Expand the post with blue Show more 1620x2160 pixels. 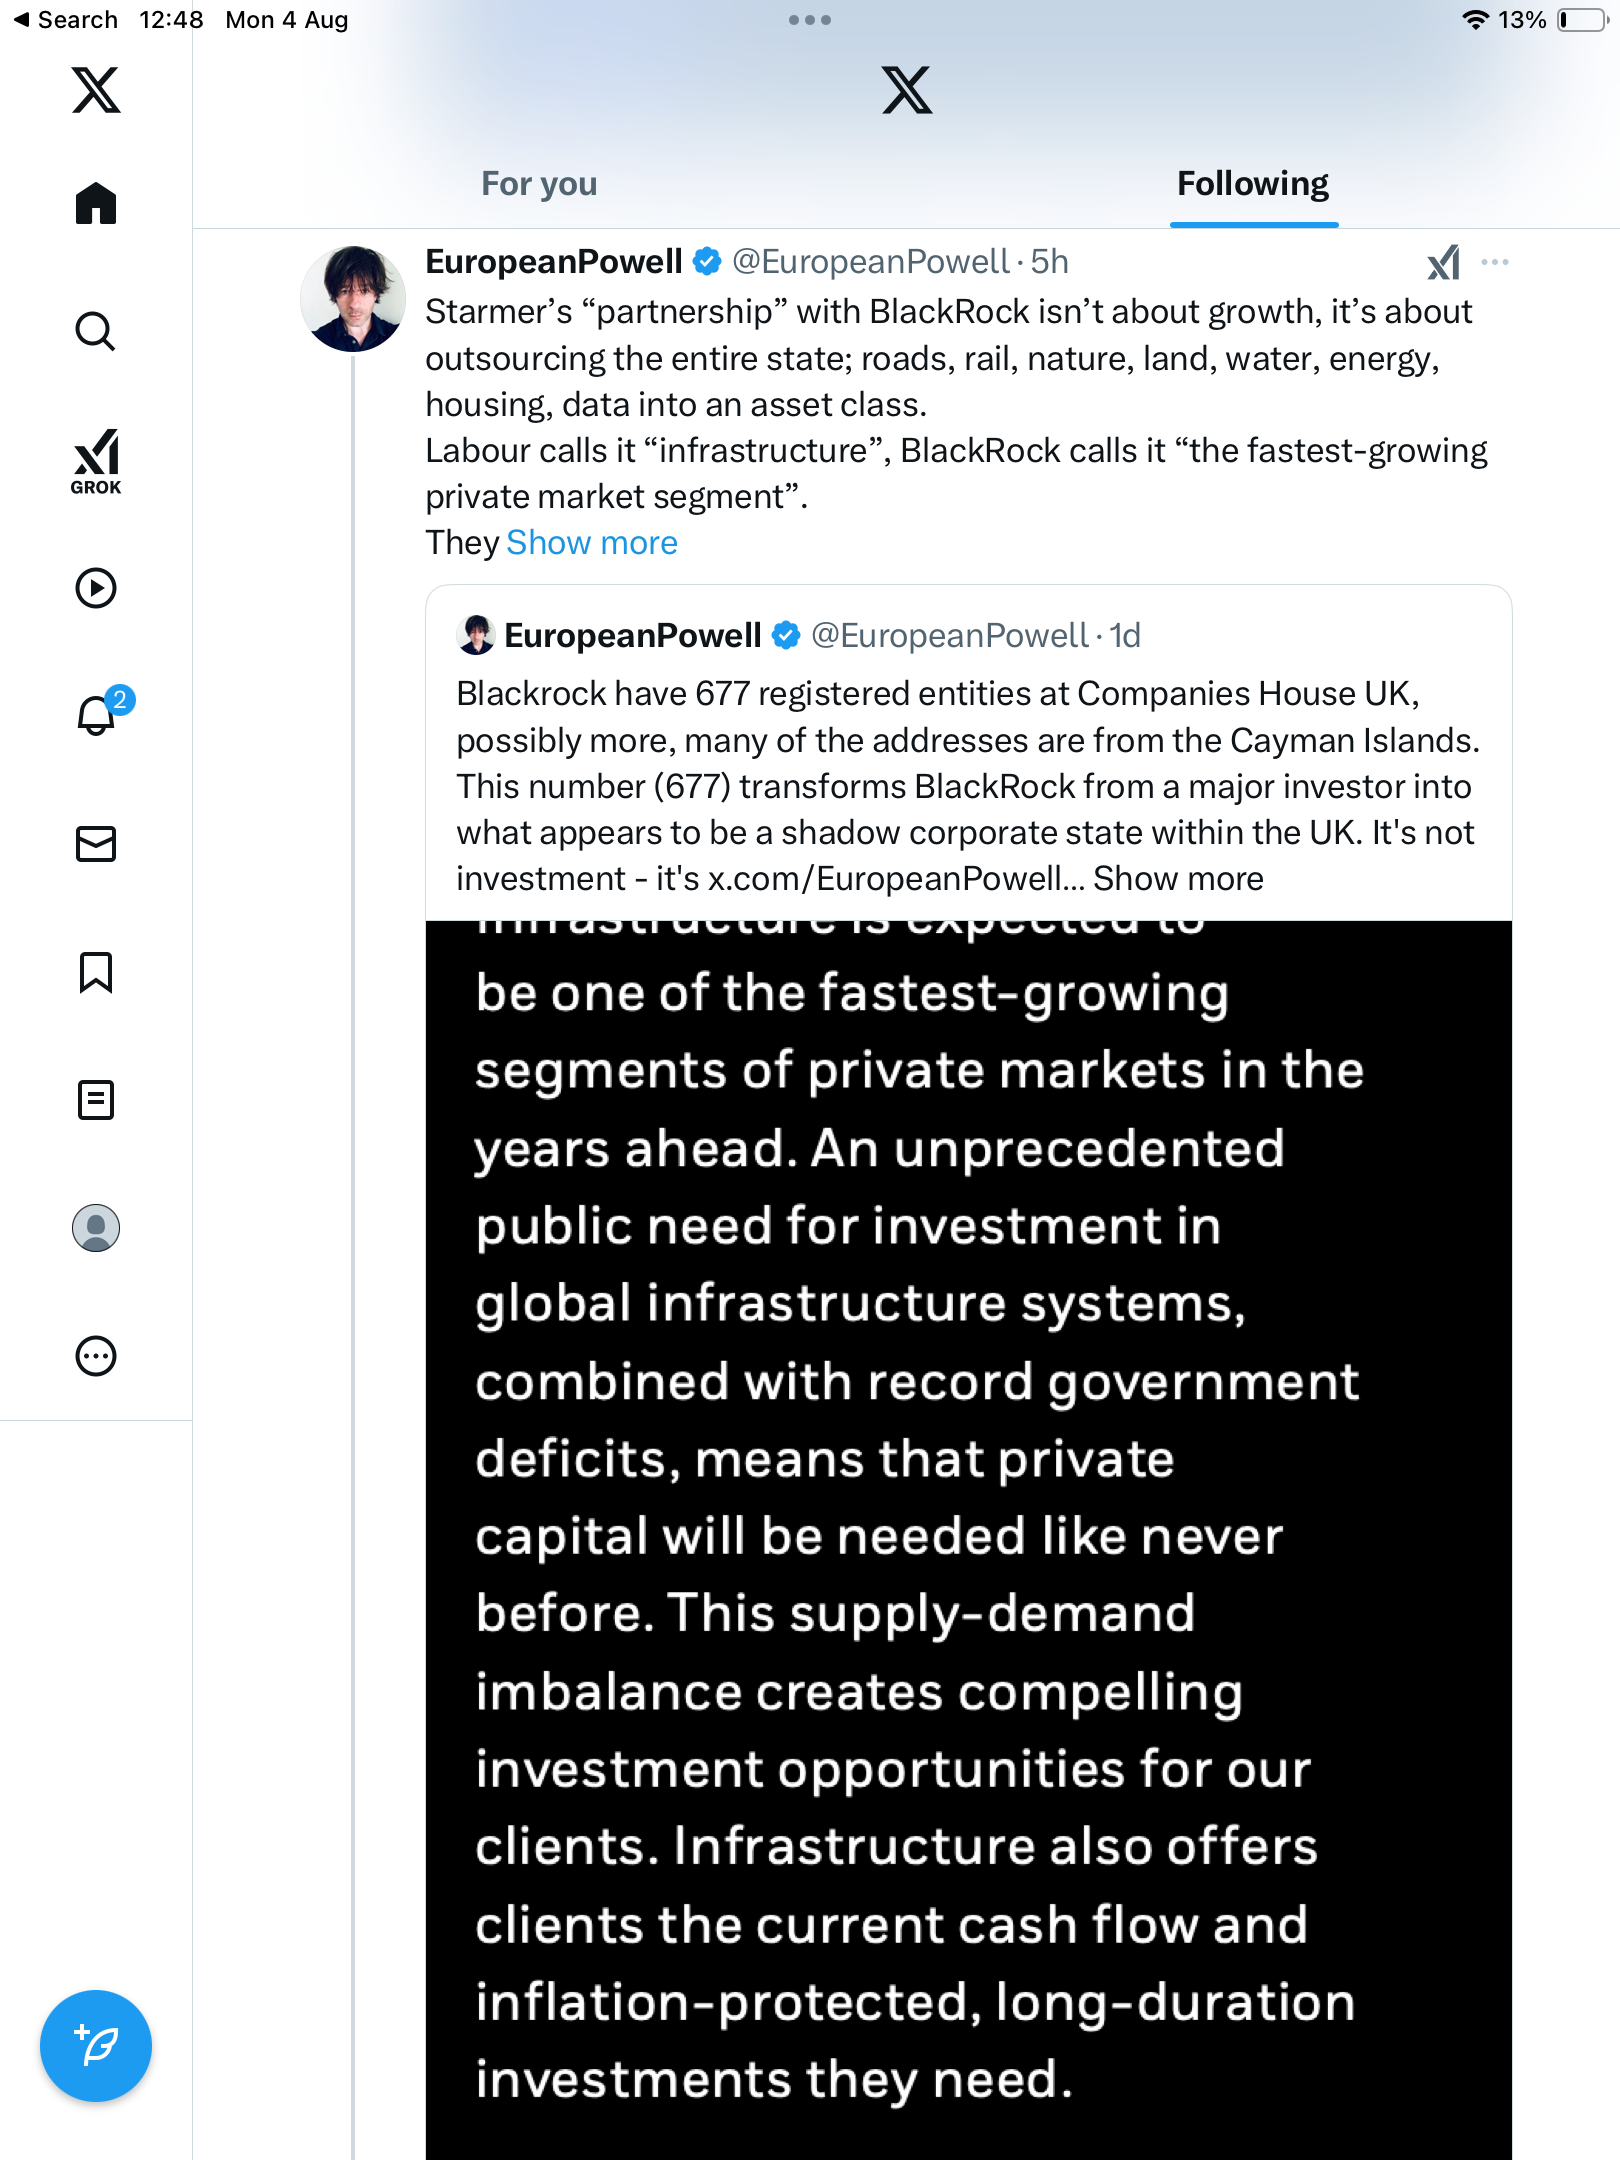(592, 543)
